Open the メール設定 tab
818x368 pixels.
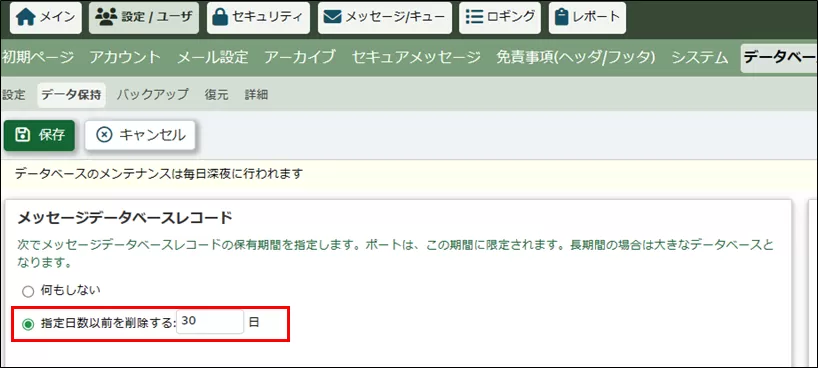click(x=212, y=57)
